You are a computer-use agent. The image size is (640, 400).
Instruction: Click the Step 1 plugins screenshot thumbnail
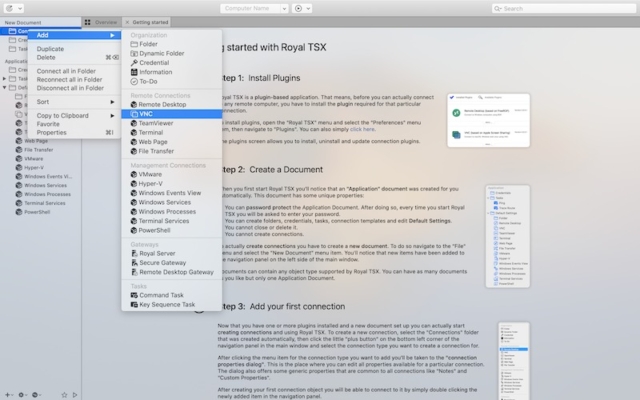(489, 120)
